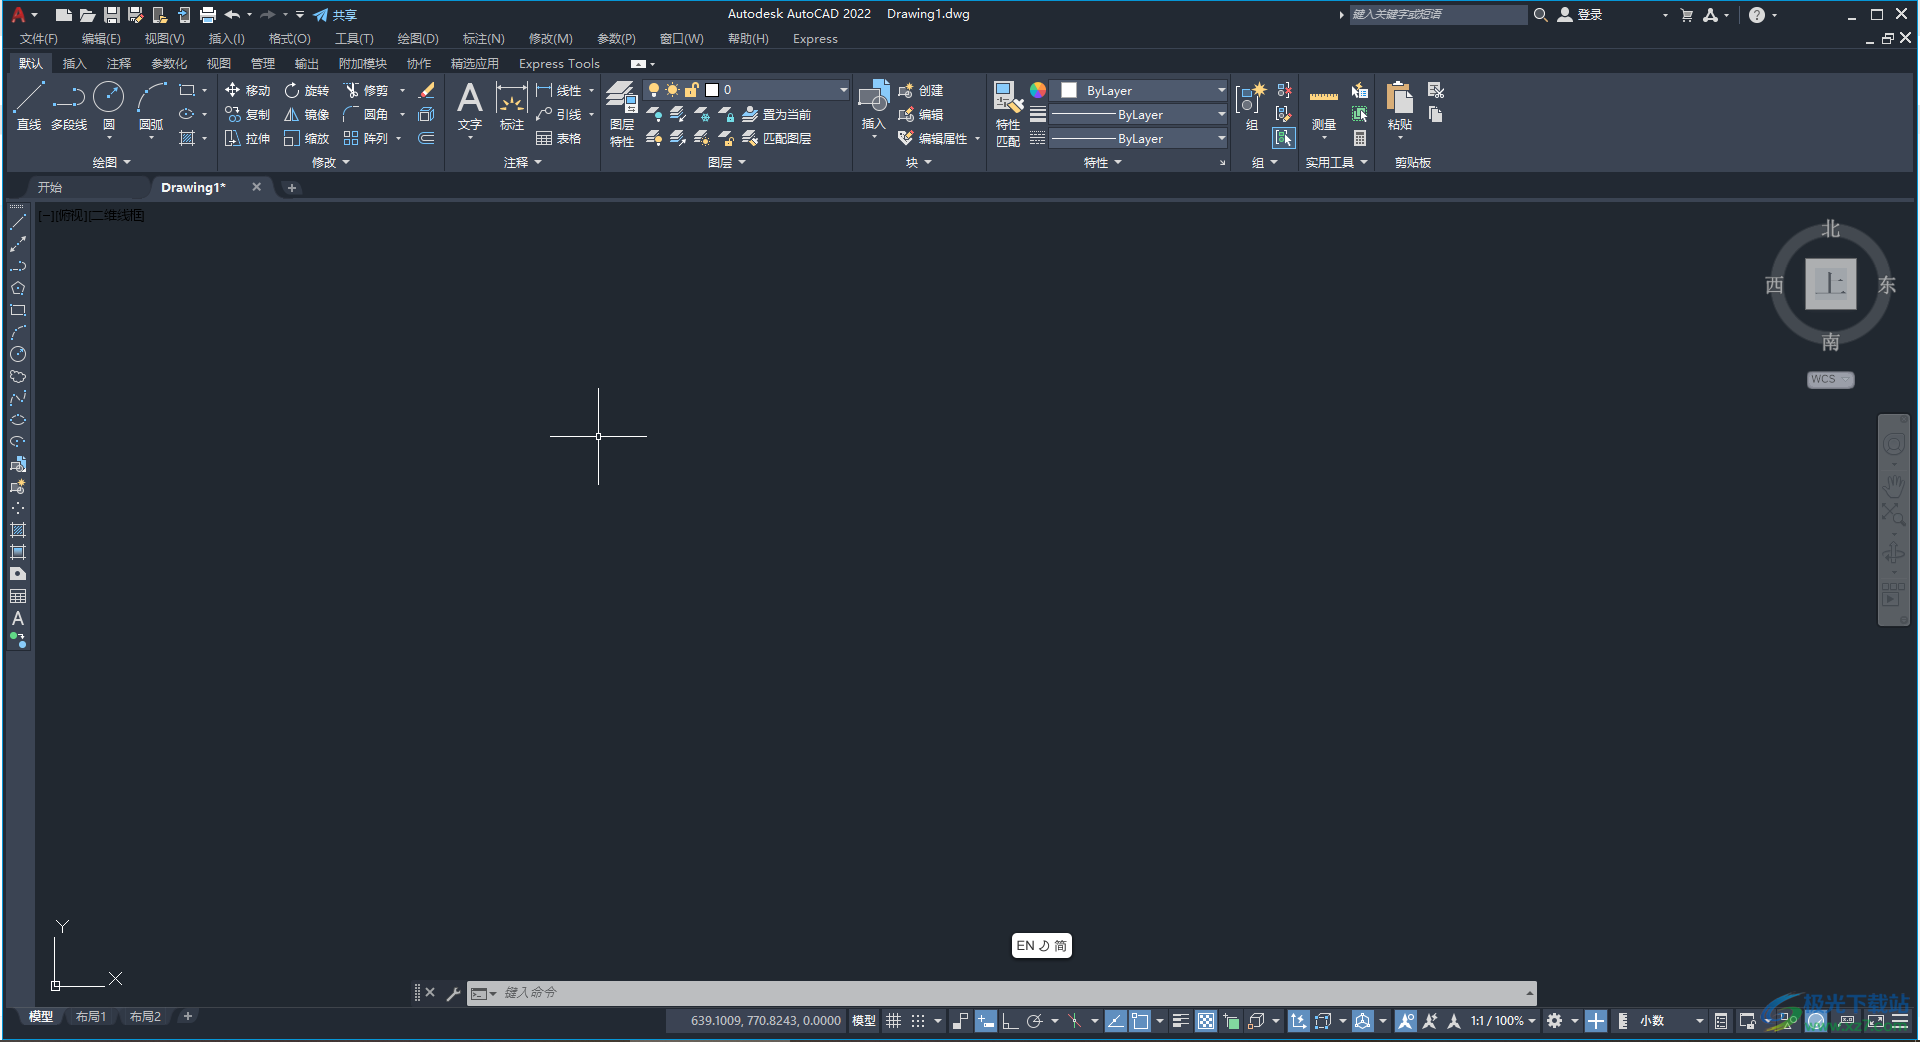
Task: Click the 共享 (Share) button
Action: (335, 15)
